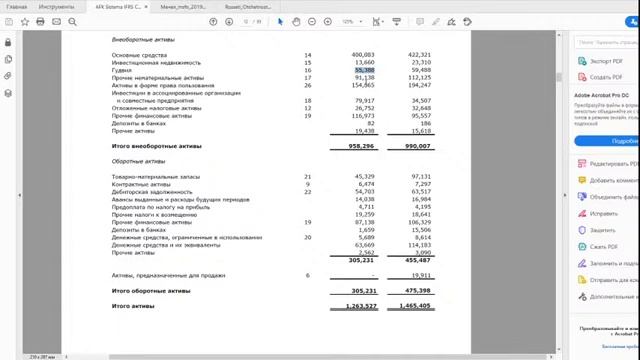Bookmark document with the star icon
The height and width of the screenshot is (360, 640).
(25, 22)
